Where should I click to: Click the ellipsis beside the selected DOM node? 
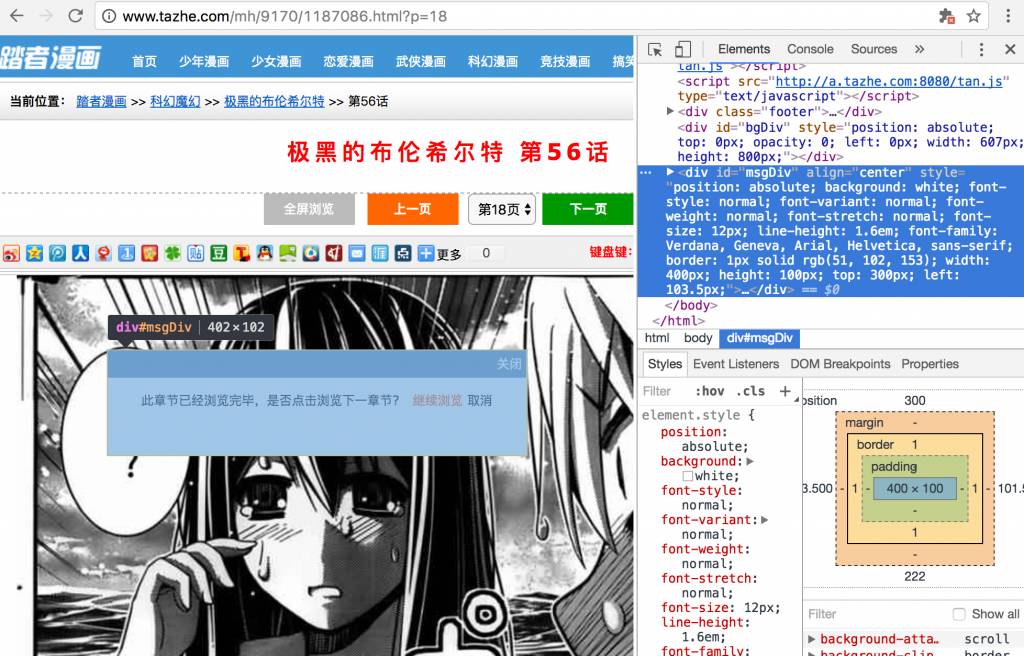tap(646, 172)
